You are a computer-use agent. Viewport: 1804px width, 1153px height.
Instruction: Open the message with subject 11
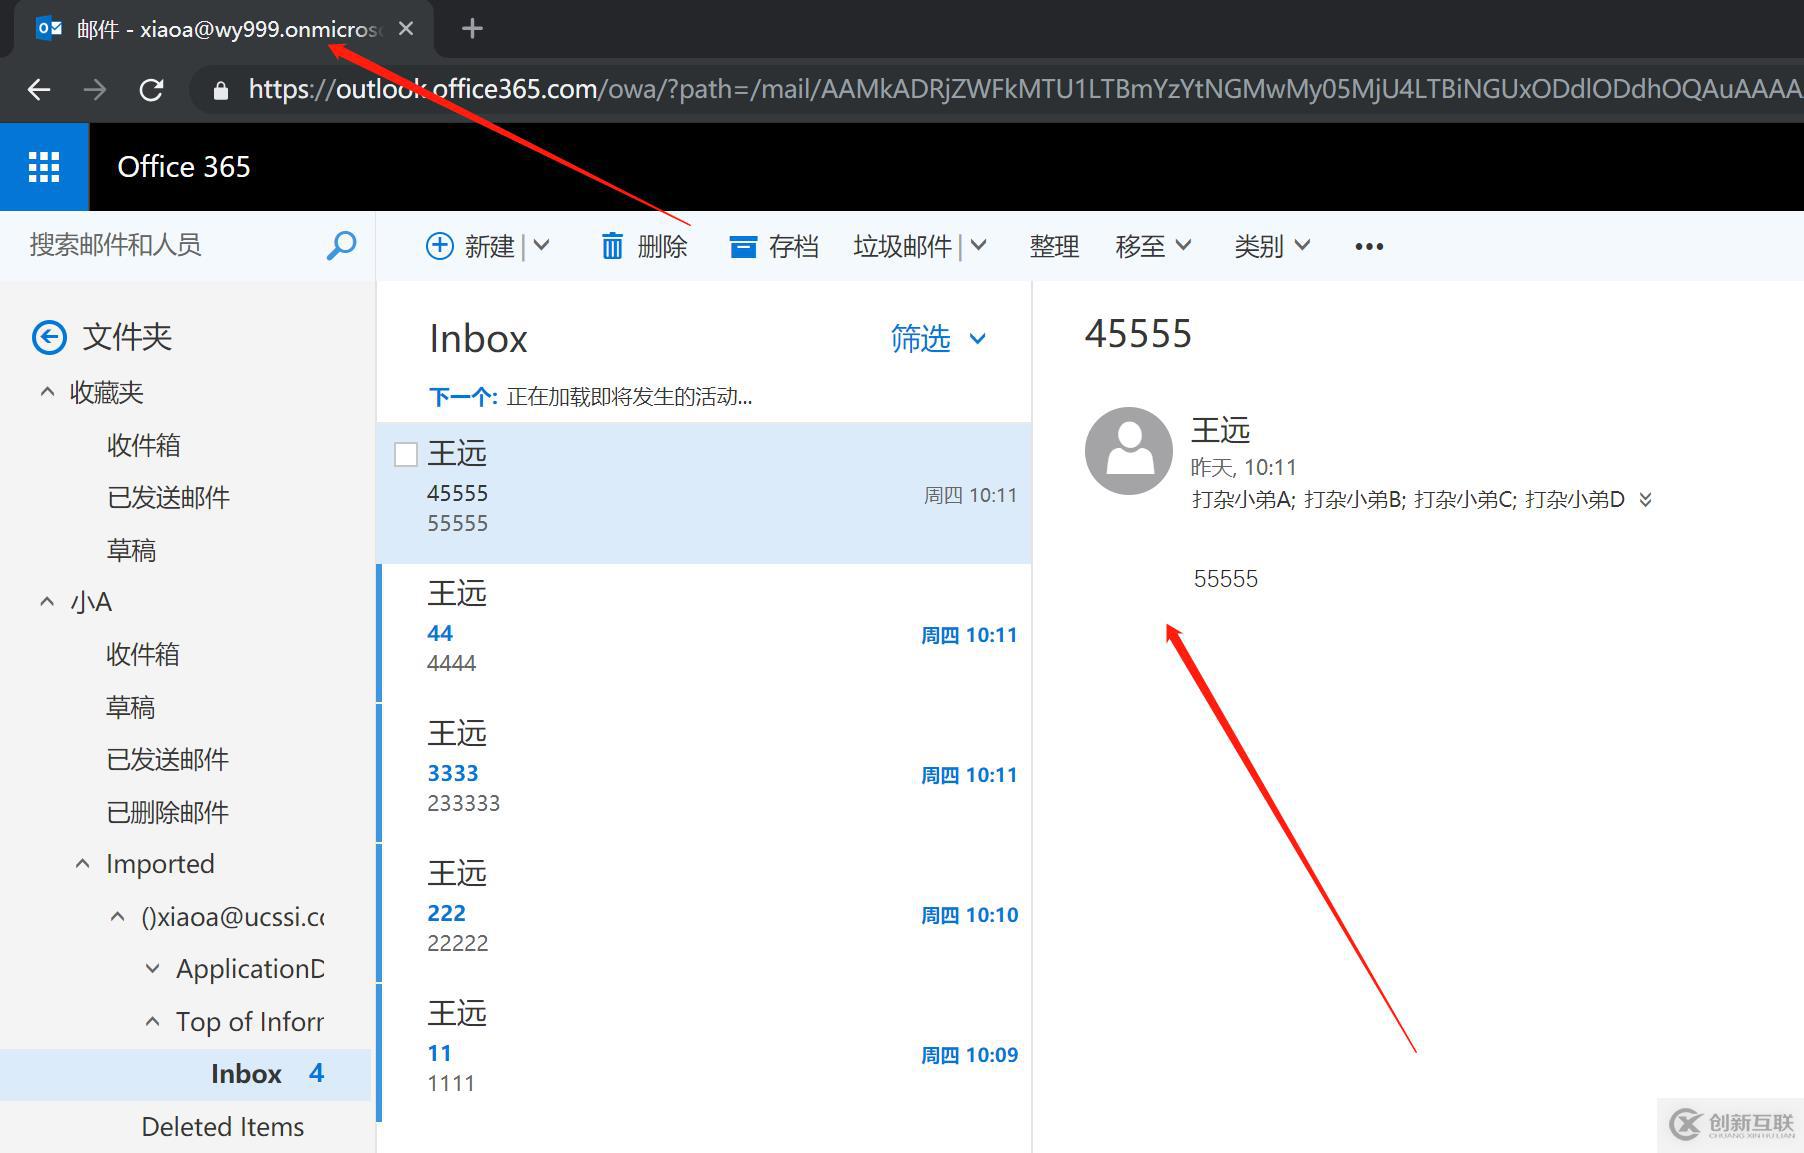click(704, 1053)
